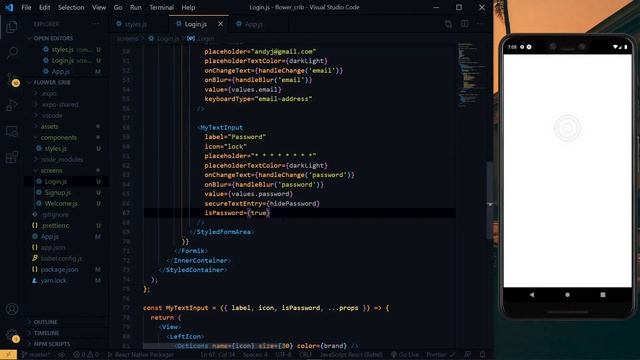Click the JavaScript React language mode indicator

click(x=351, y=355)
